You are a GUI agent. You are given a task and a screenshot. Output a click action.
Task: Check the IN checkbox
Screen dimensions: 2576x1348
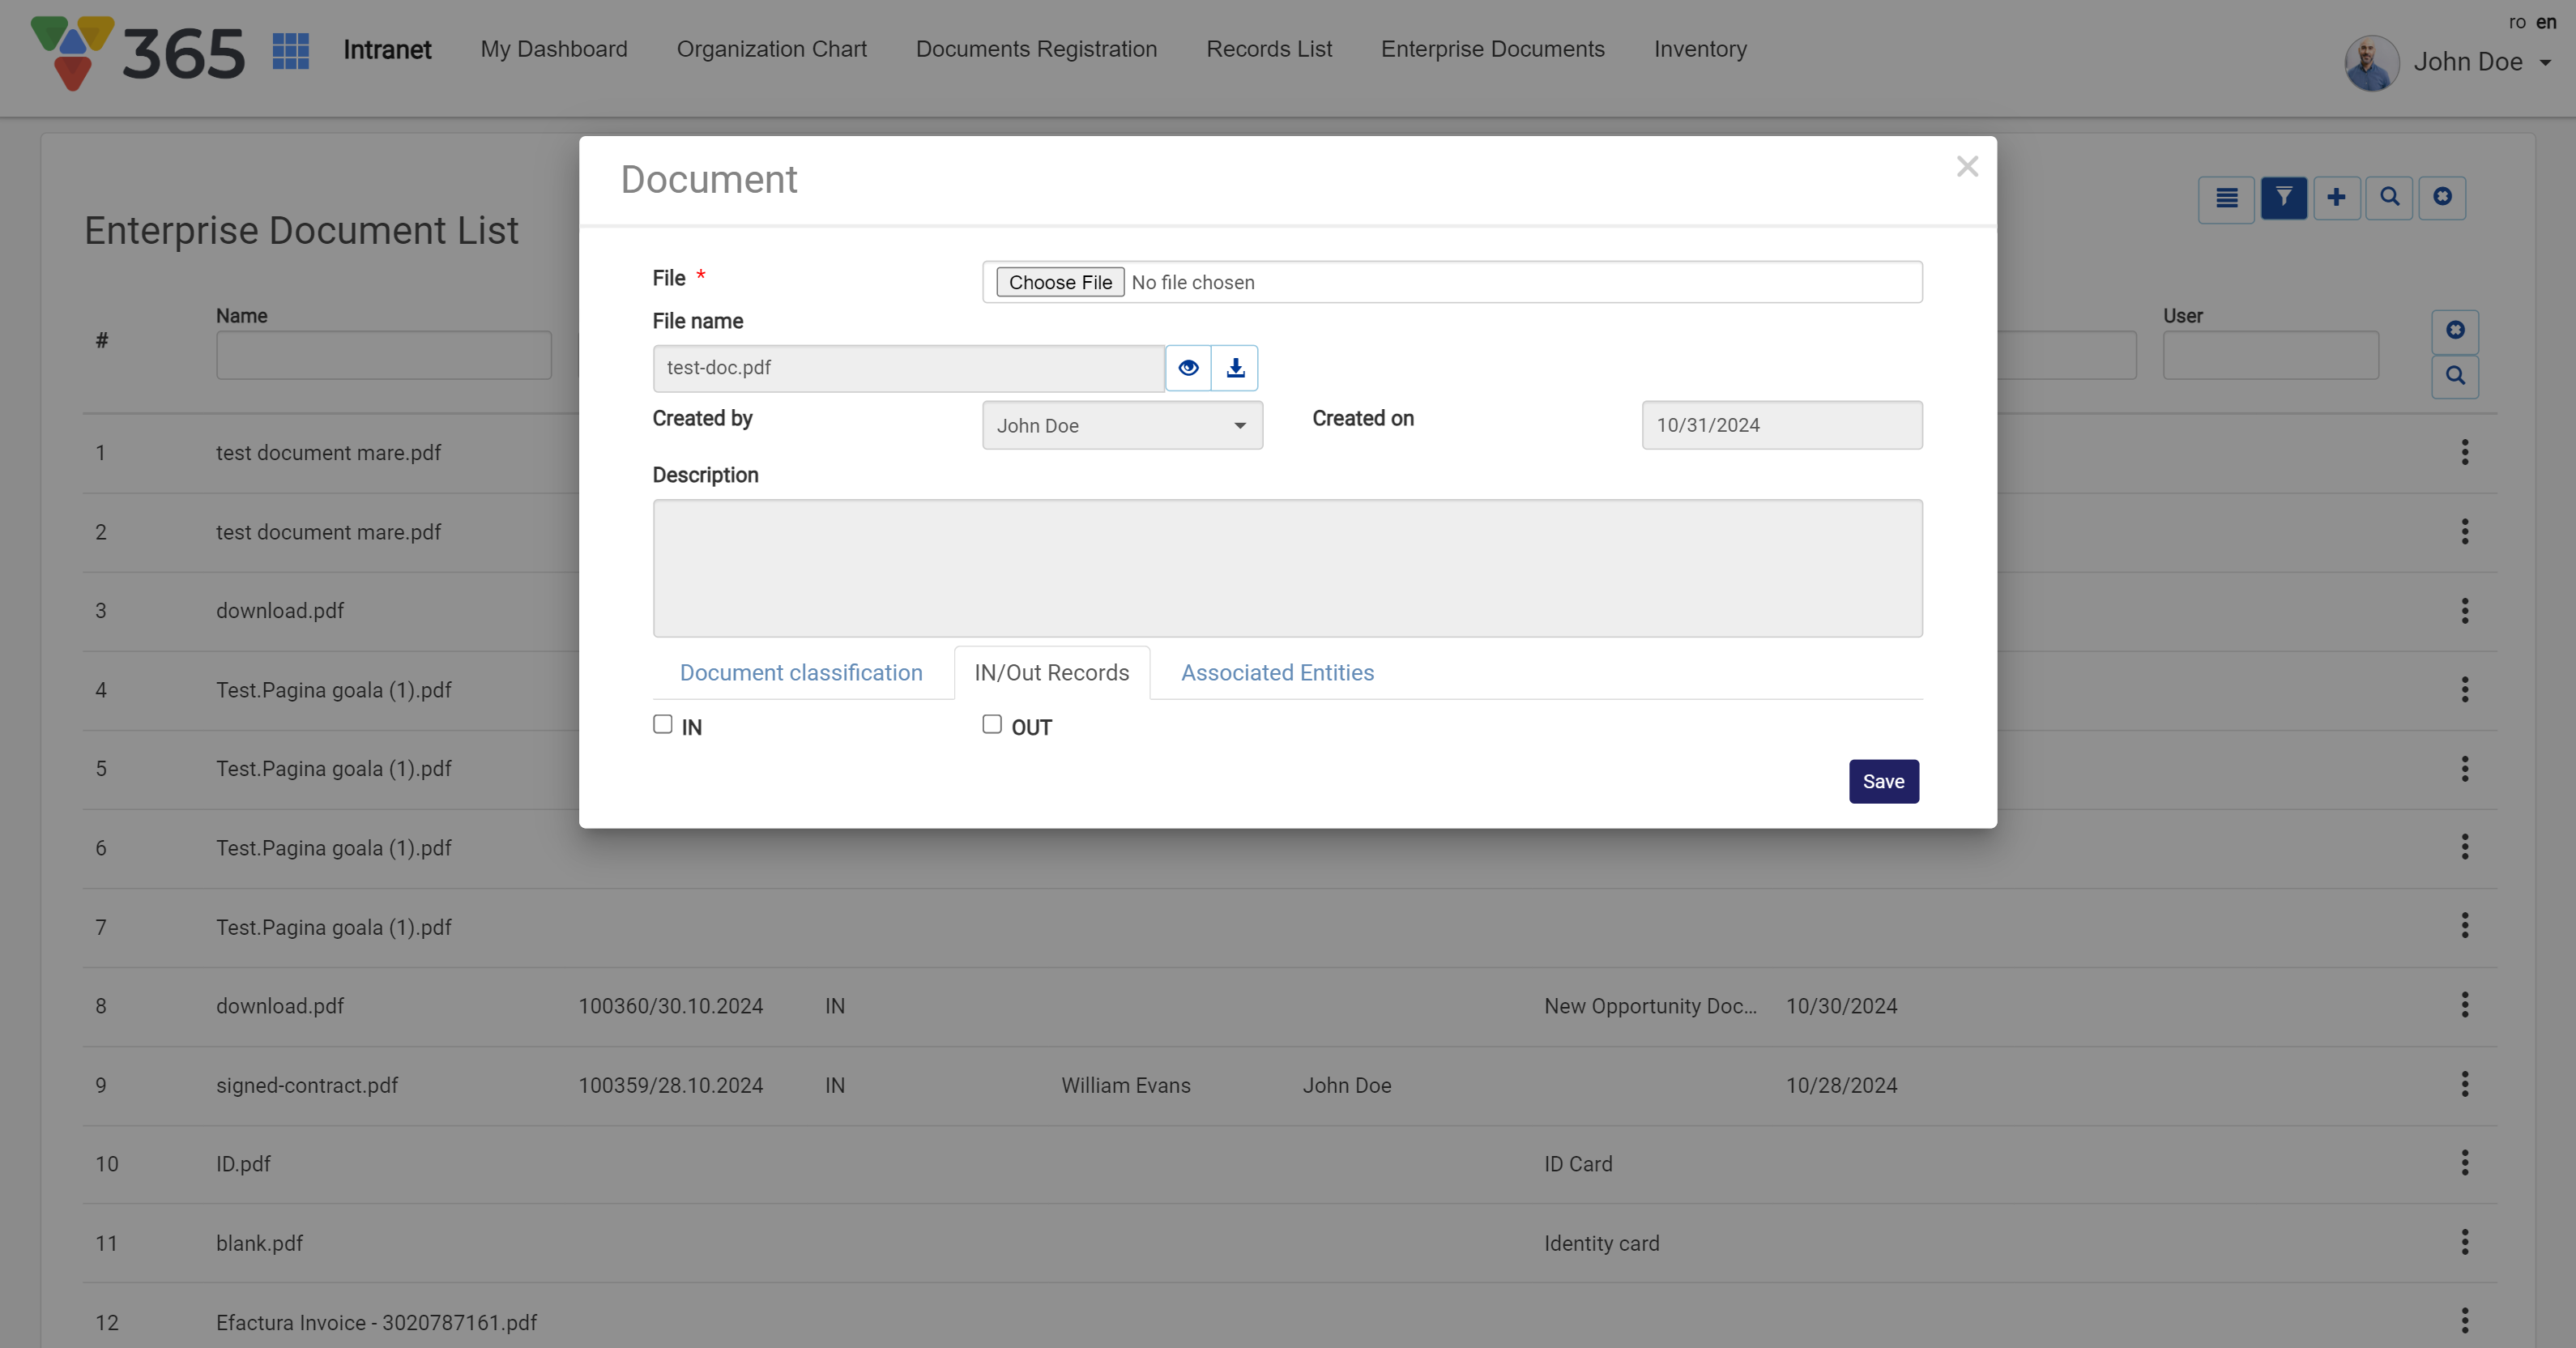(x=663, y=724)
